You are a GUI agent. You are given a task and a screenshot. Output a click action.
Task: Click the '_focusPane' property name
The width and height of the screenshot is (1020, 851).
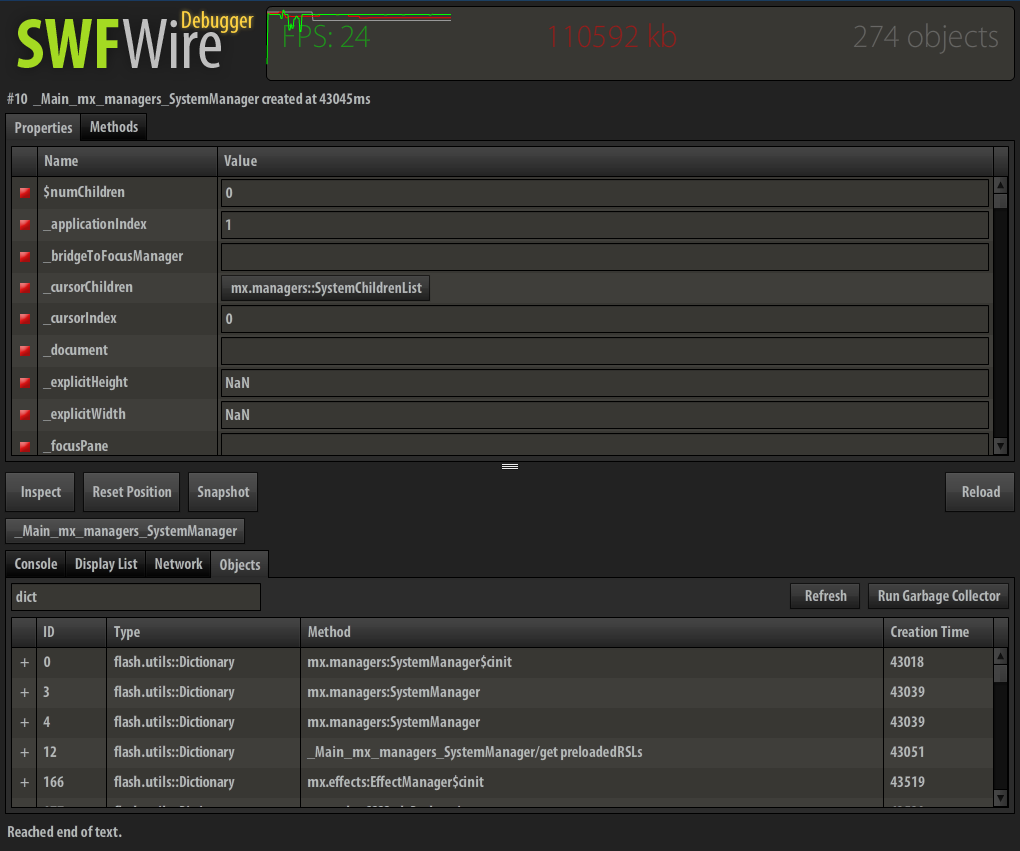75,446
